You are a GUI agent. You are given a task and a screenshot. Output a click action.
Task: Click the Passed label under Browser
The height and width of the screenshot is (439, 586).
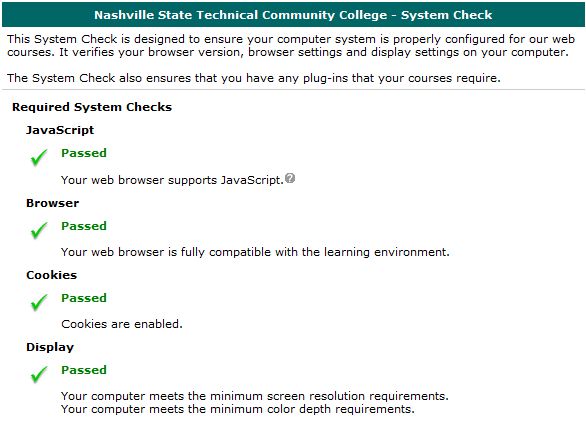[x=84, y=226]
